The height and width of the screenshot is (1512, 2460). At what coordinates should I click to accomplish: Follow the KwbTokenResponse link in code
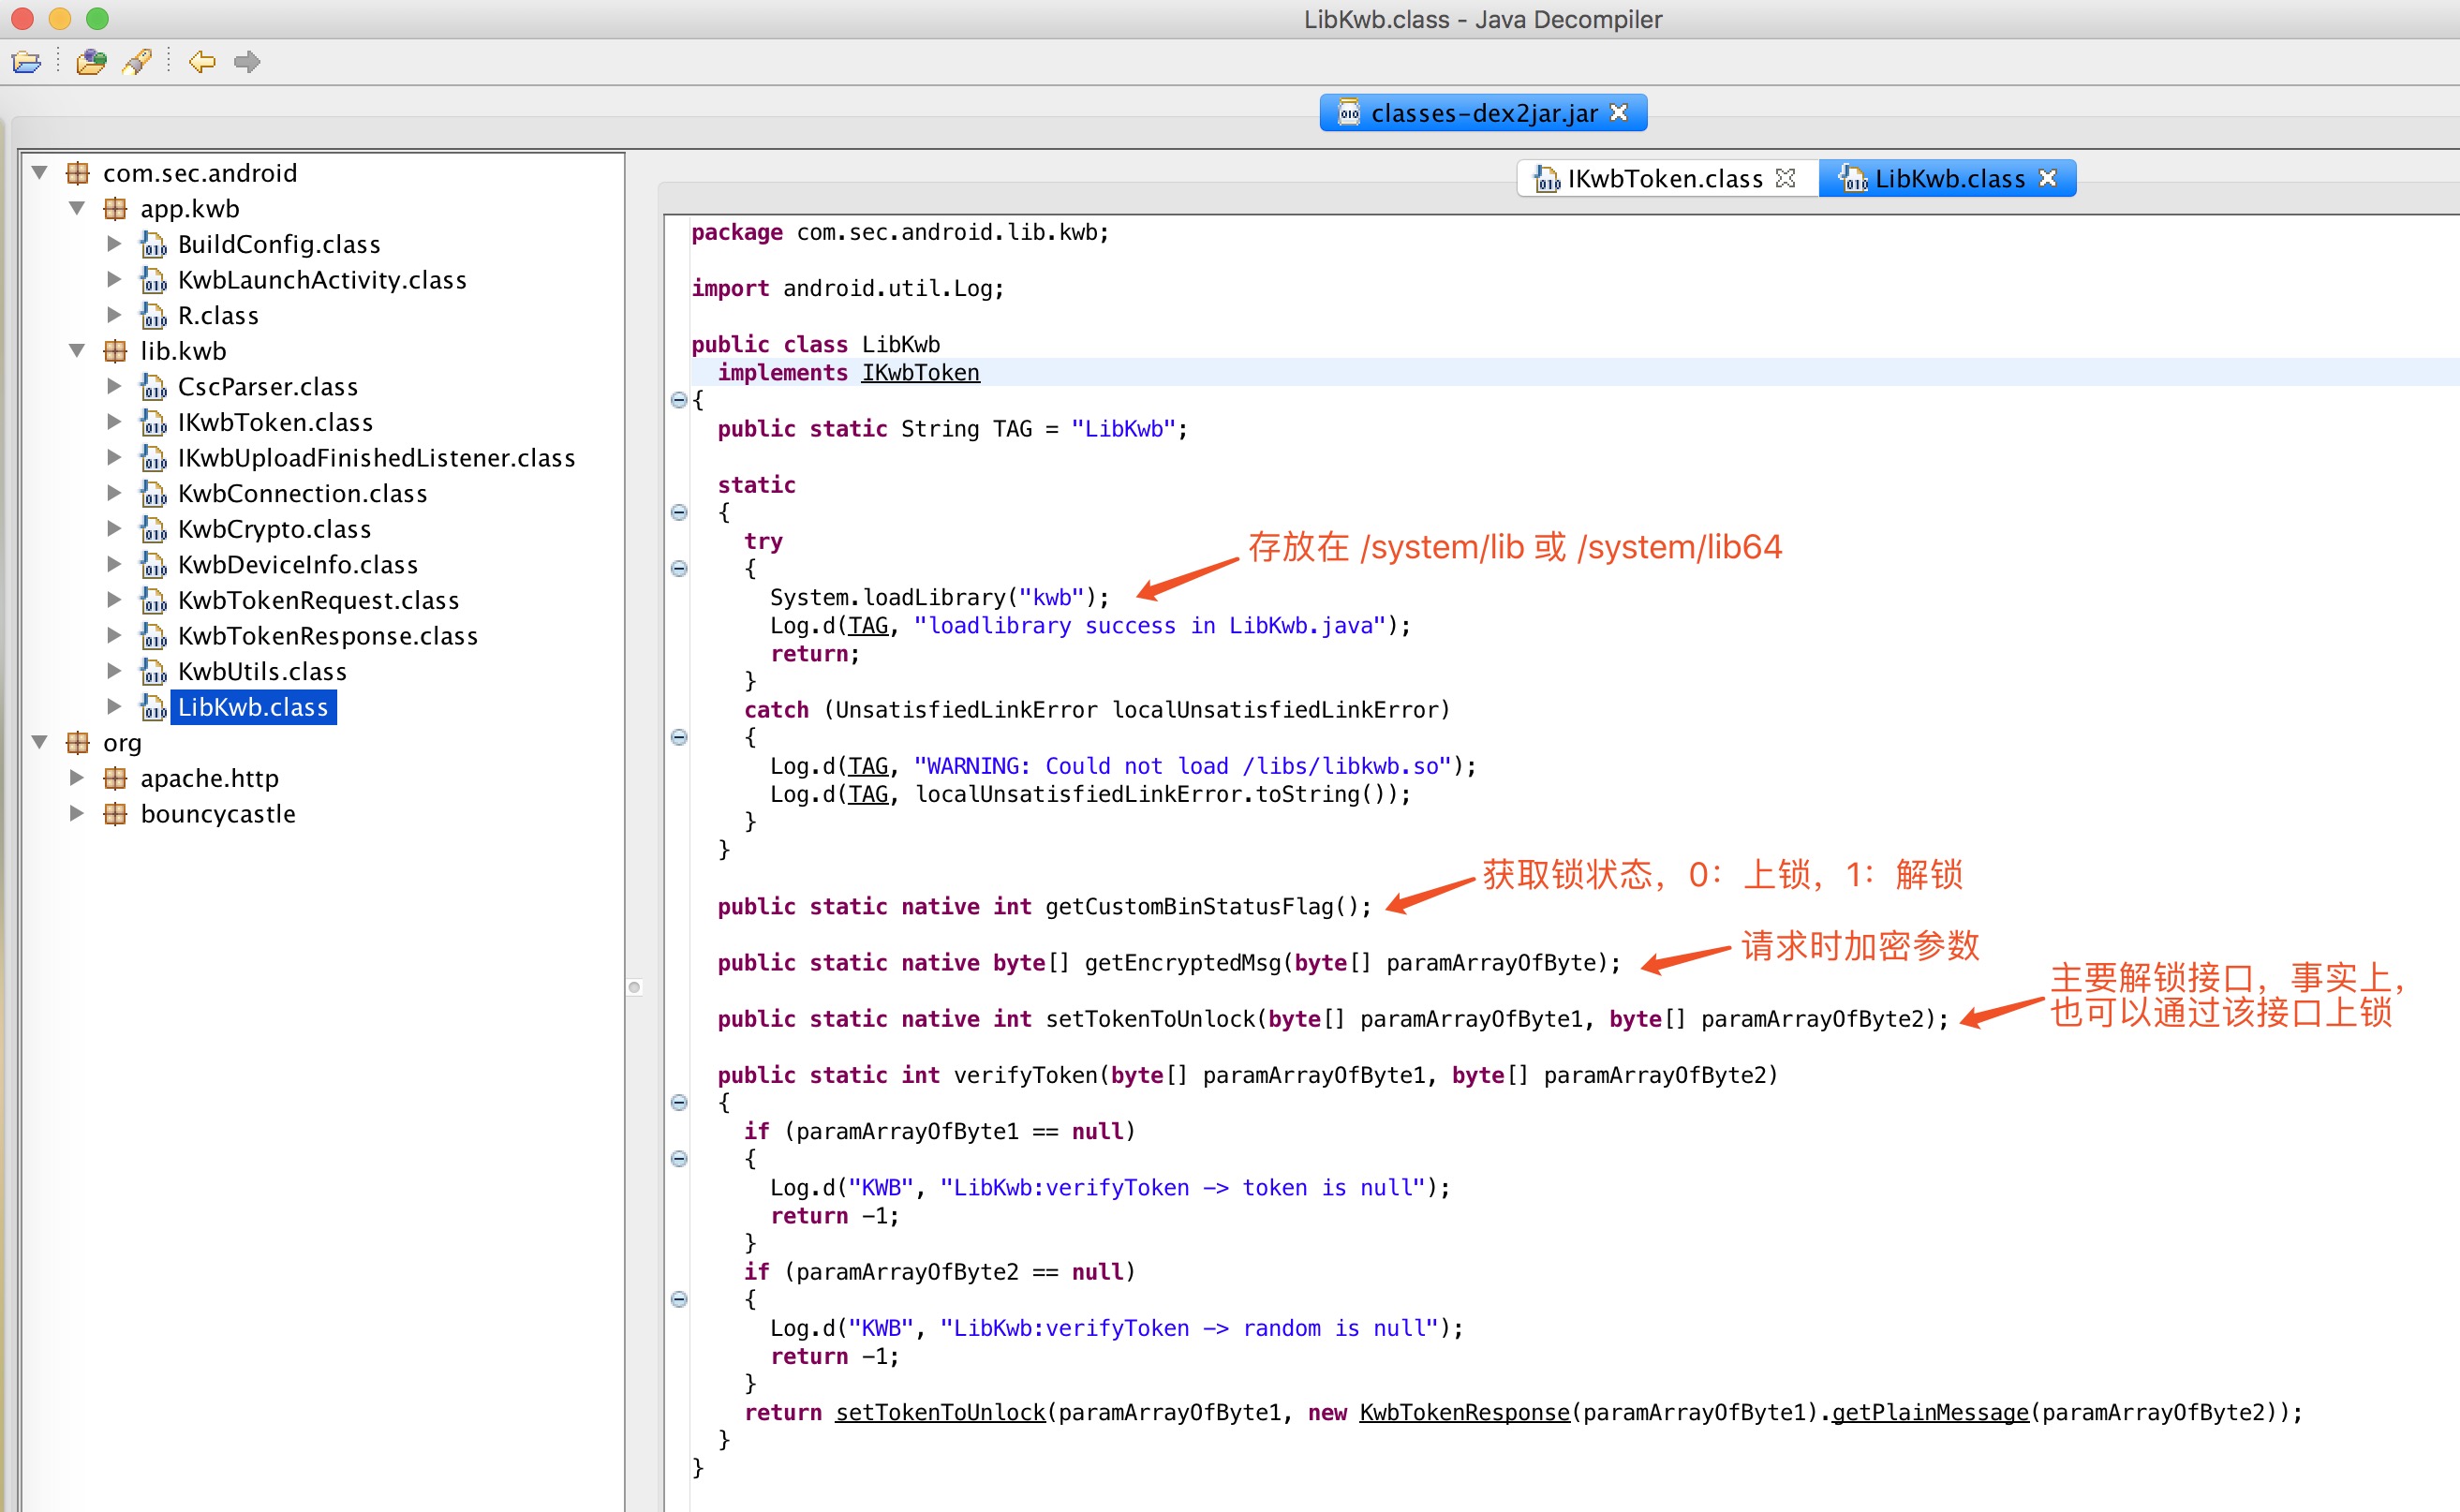1464,1412
